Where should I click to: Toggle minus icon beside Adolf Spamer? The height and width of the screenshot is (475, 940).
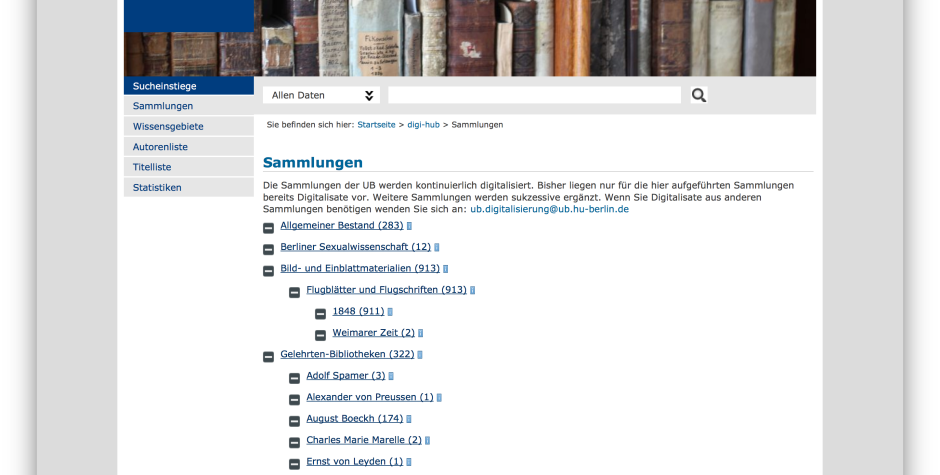click(294, 378)
